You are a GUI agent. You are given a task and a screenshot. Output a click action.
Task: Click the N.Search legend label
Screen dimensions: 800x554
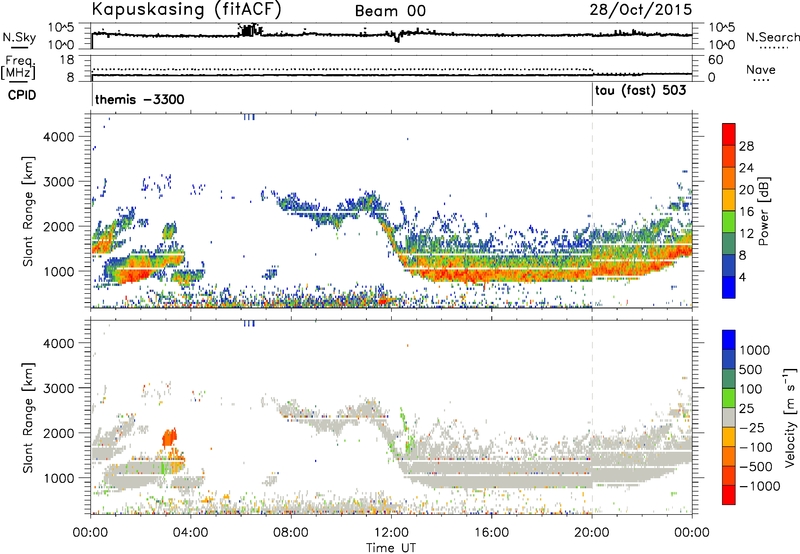[x=772, y=37]
